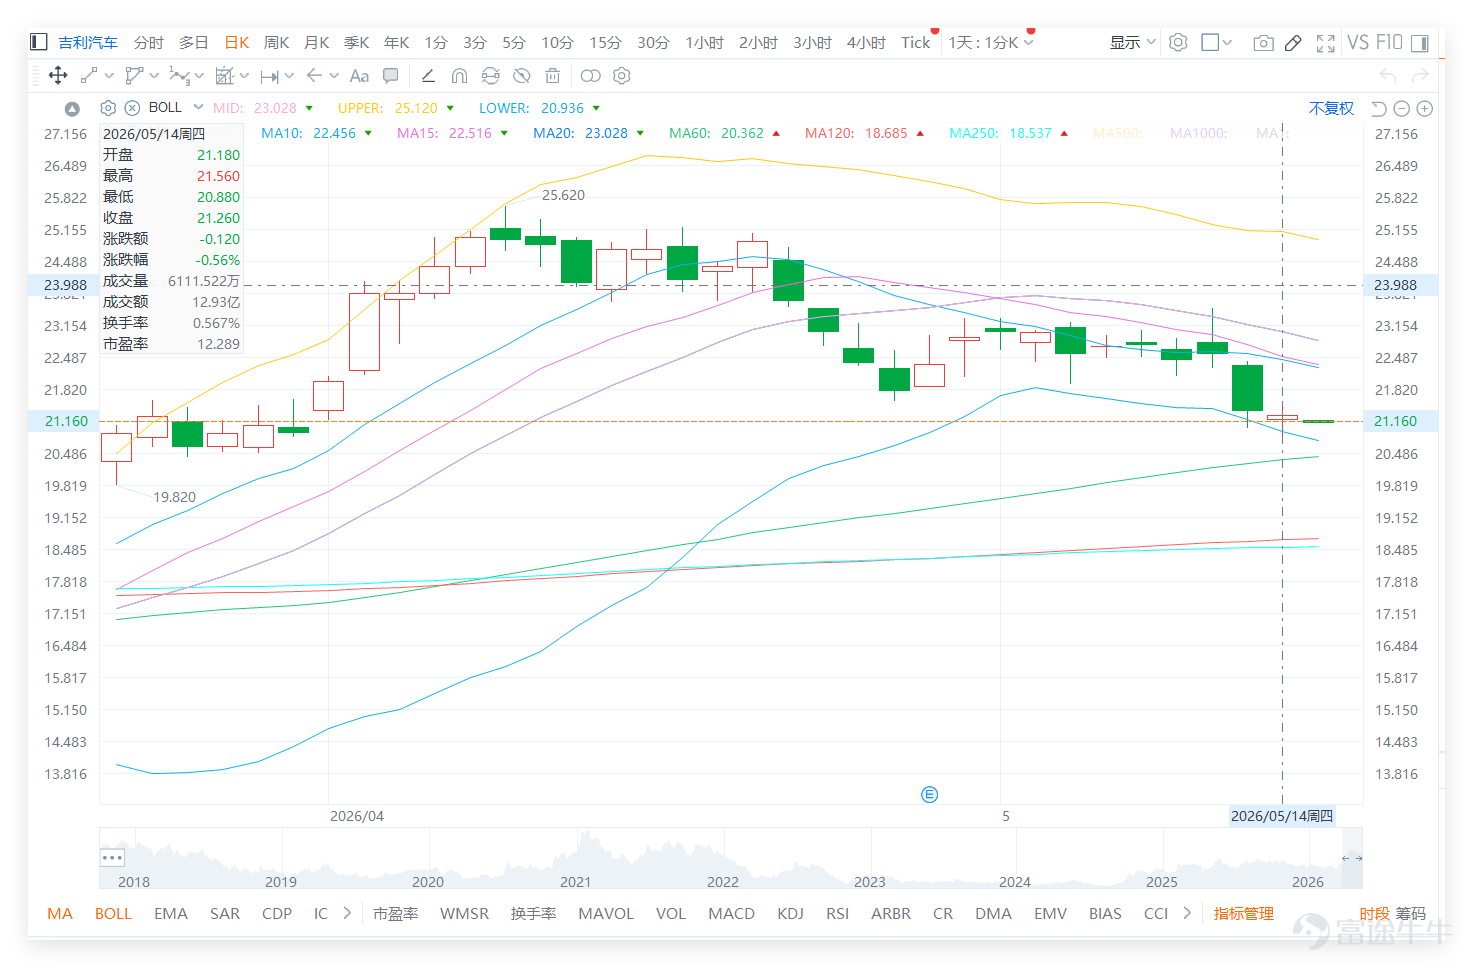
Task: Toggle the VOL sub-indicator
Action: pos(671,913)
